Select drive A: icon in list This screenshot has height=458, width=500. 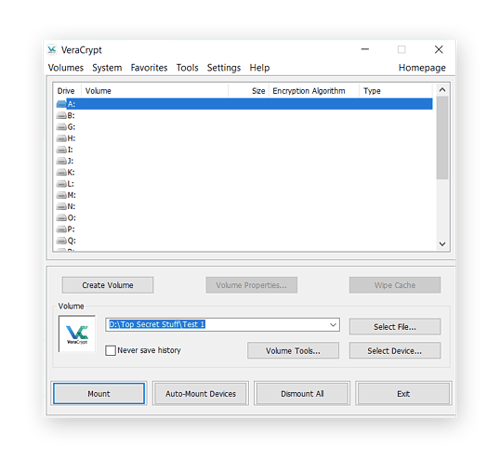coord(61,104)
